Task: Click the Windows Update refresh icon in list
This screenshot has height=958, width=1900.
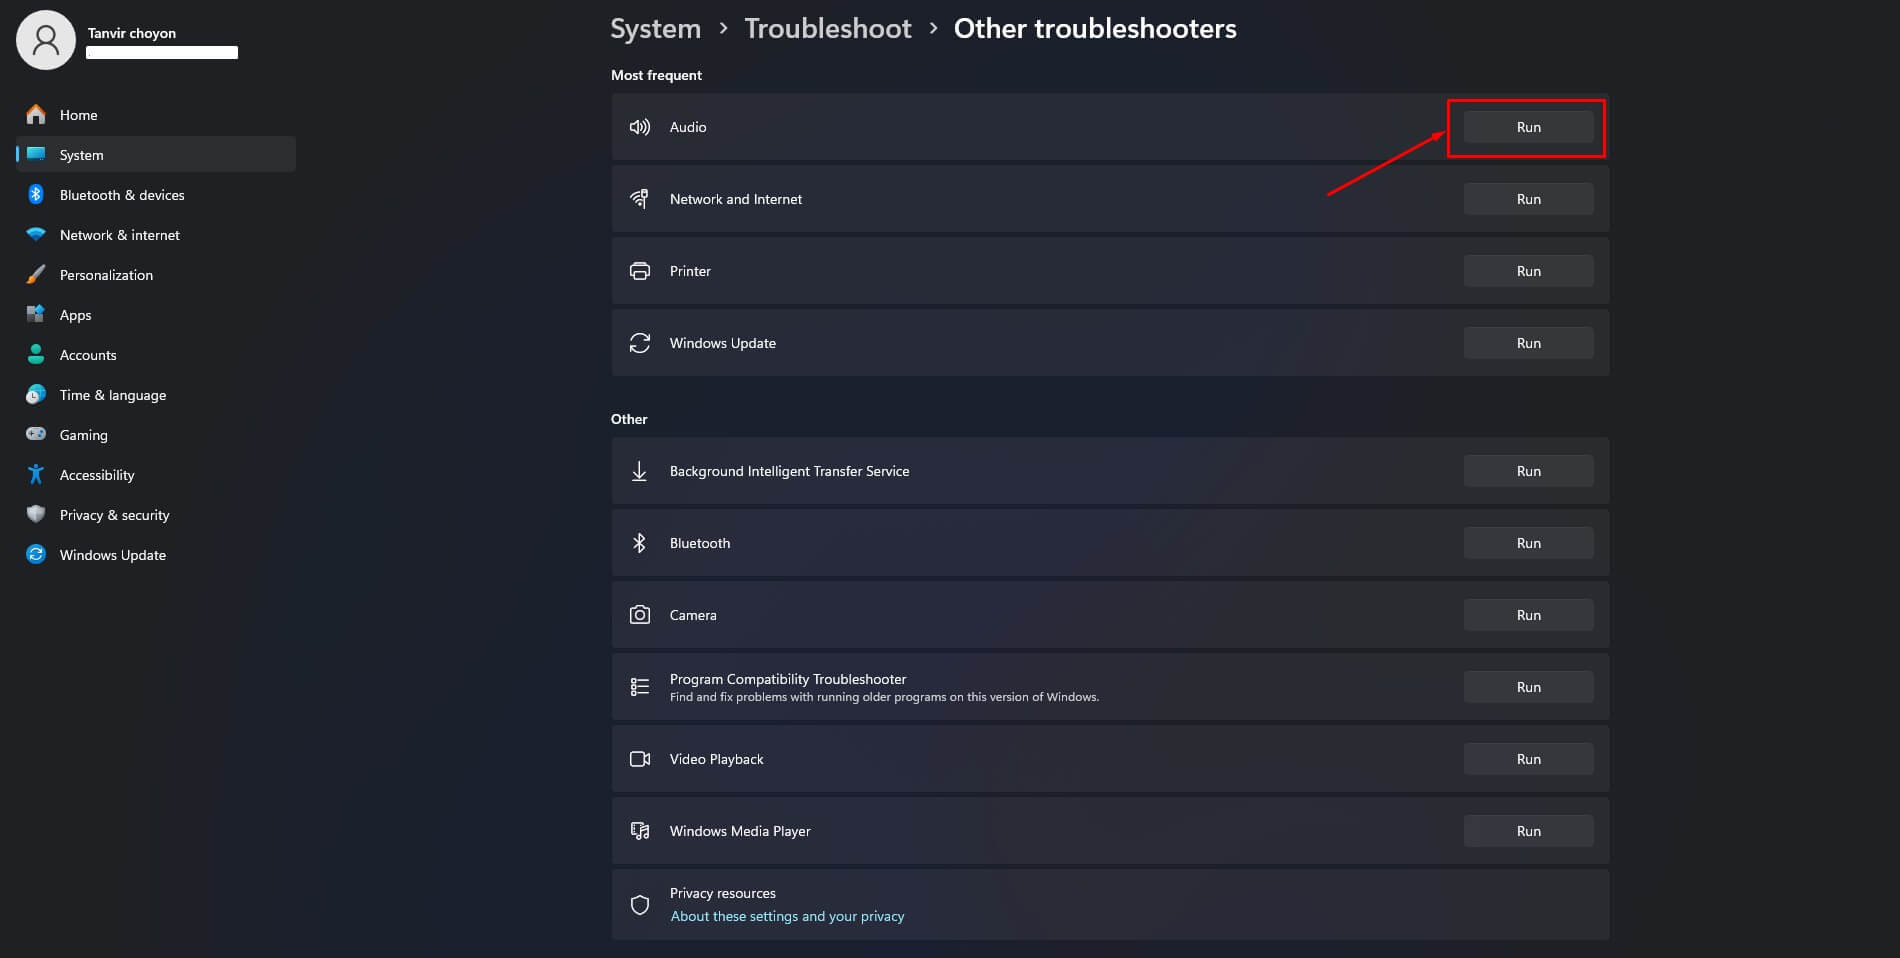Action: tap(640, 343)
